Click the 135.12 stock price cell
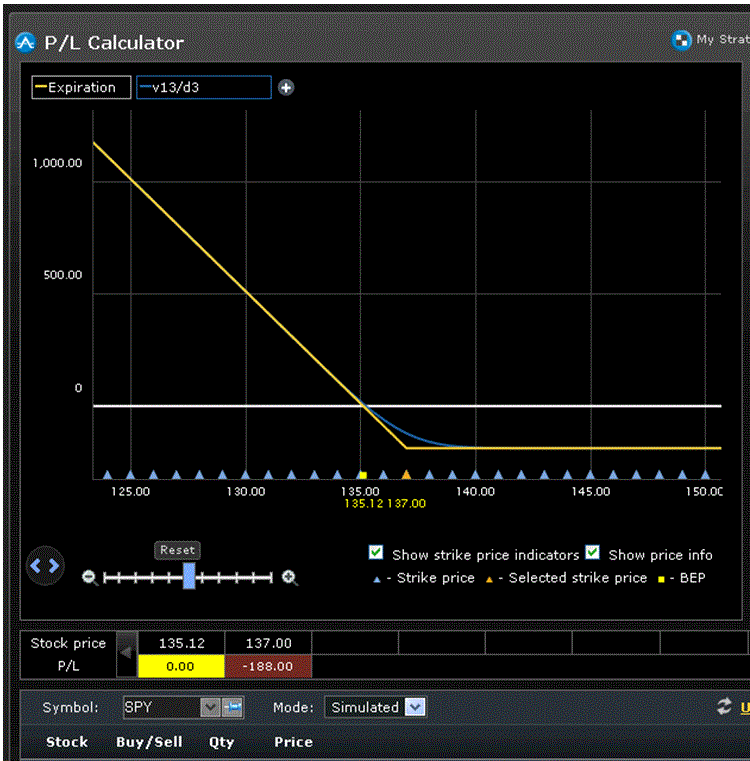The width and height of the screenshot is (750, 761). [181, 643]
